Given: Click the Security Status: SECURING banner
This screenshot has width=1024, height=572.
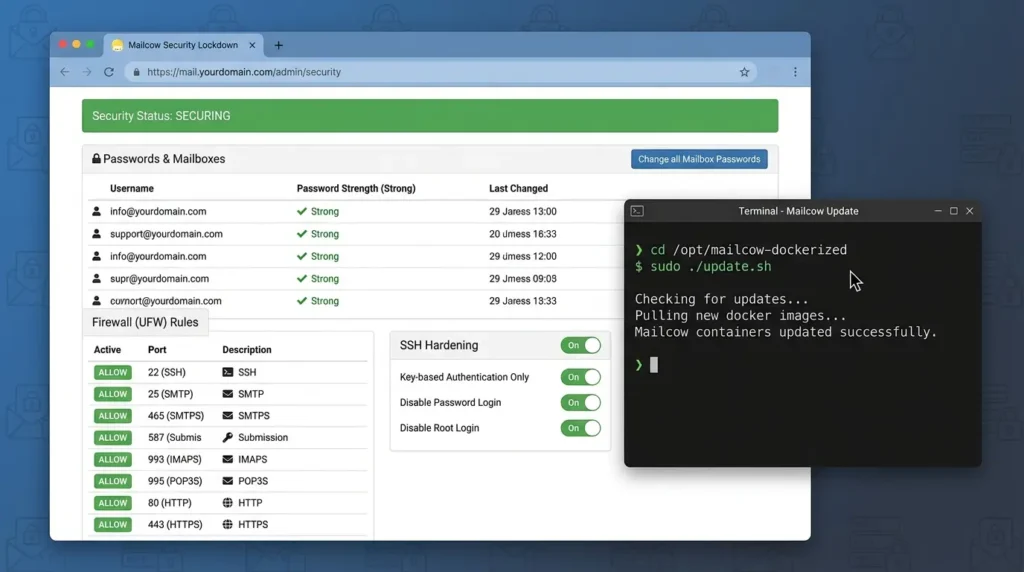Looking at the screenshot, I should 430,116.
